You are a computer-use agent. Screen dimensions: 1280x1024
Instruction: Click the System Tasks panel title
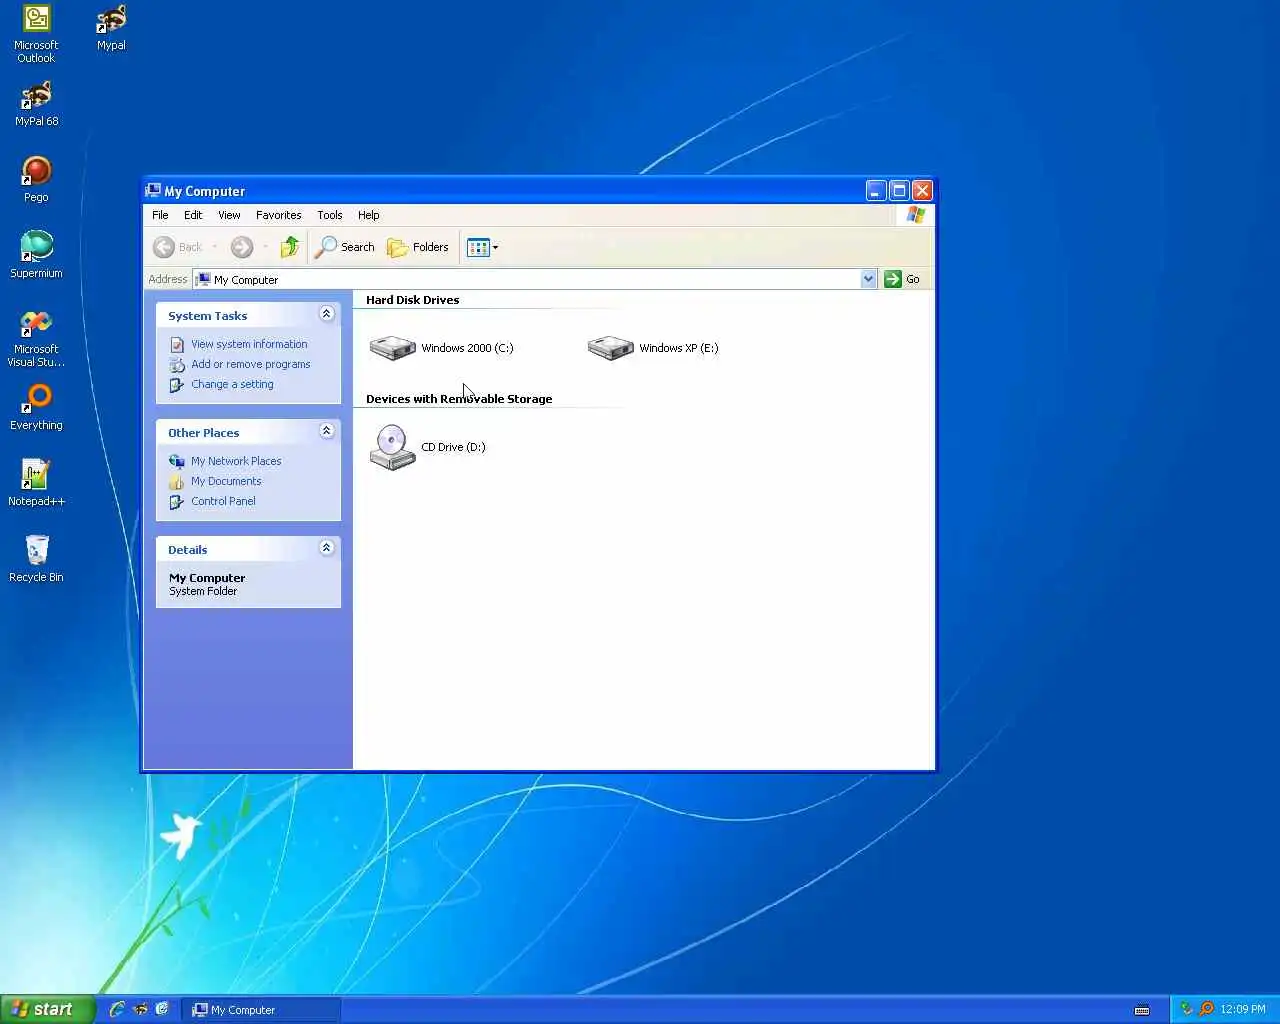pyautogui.click(x=207, y=316)
